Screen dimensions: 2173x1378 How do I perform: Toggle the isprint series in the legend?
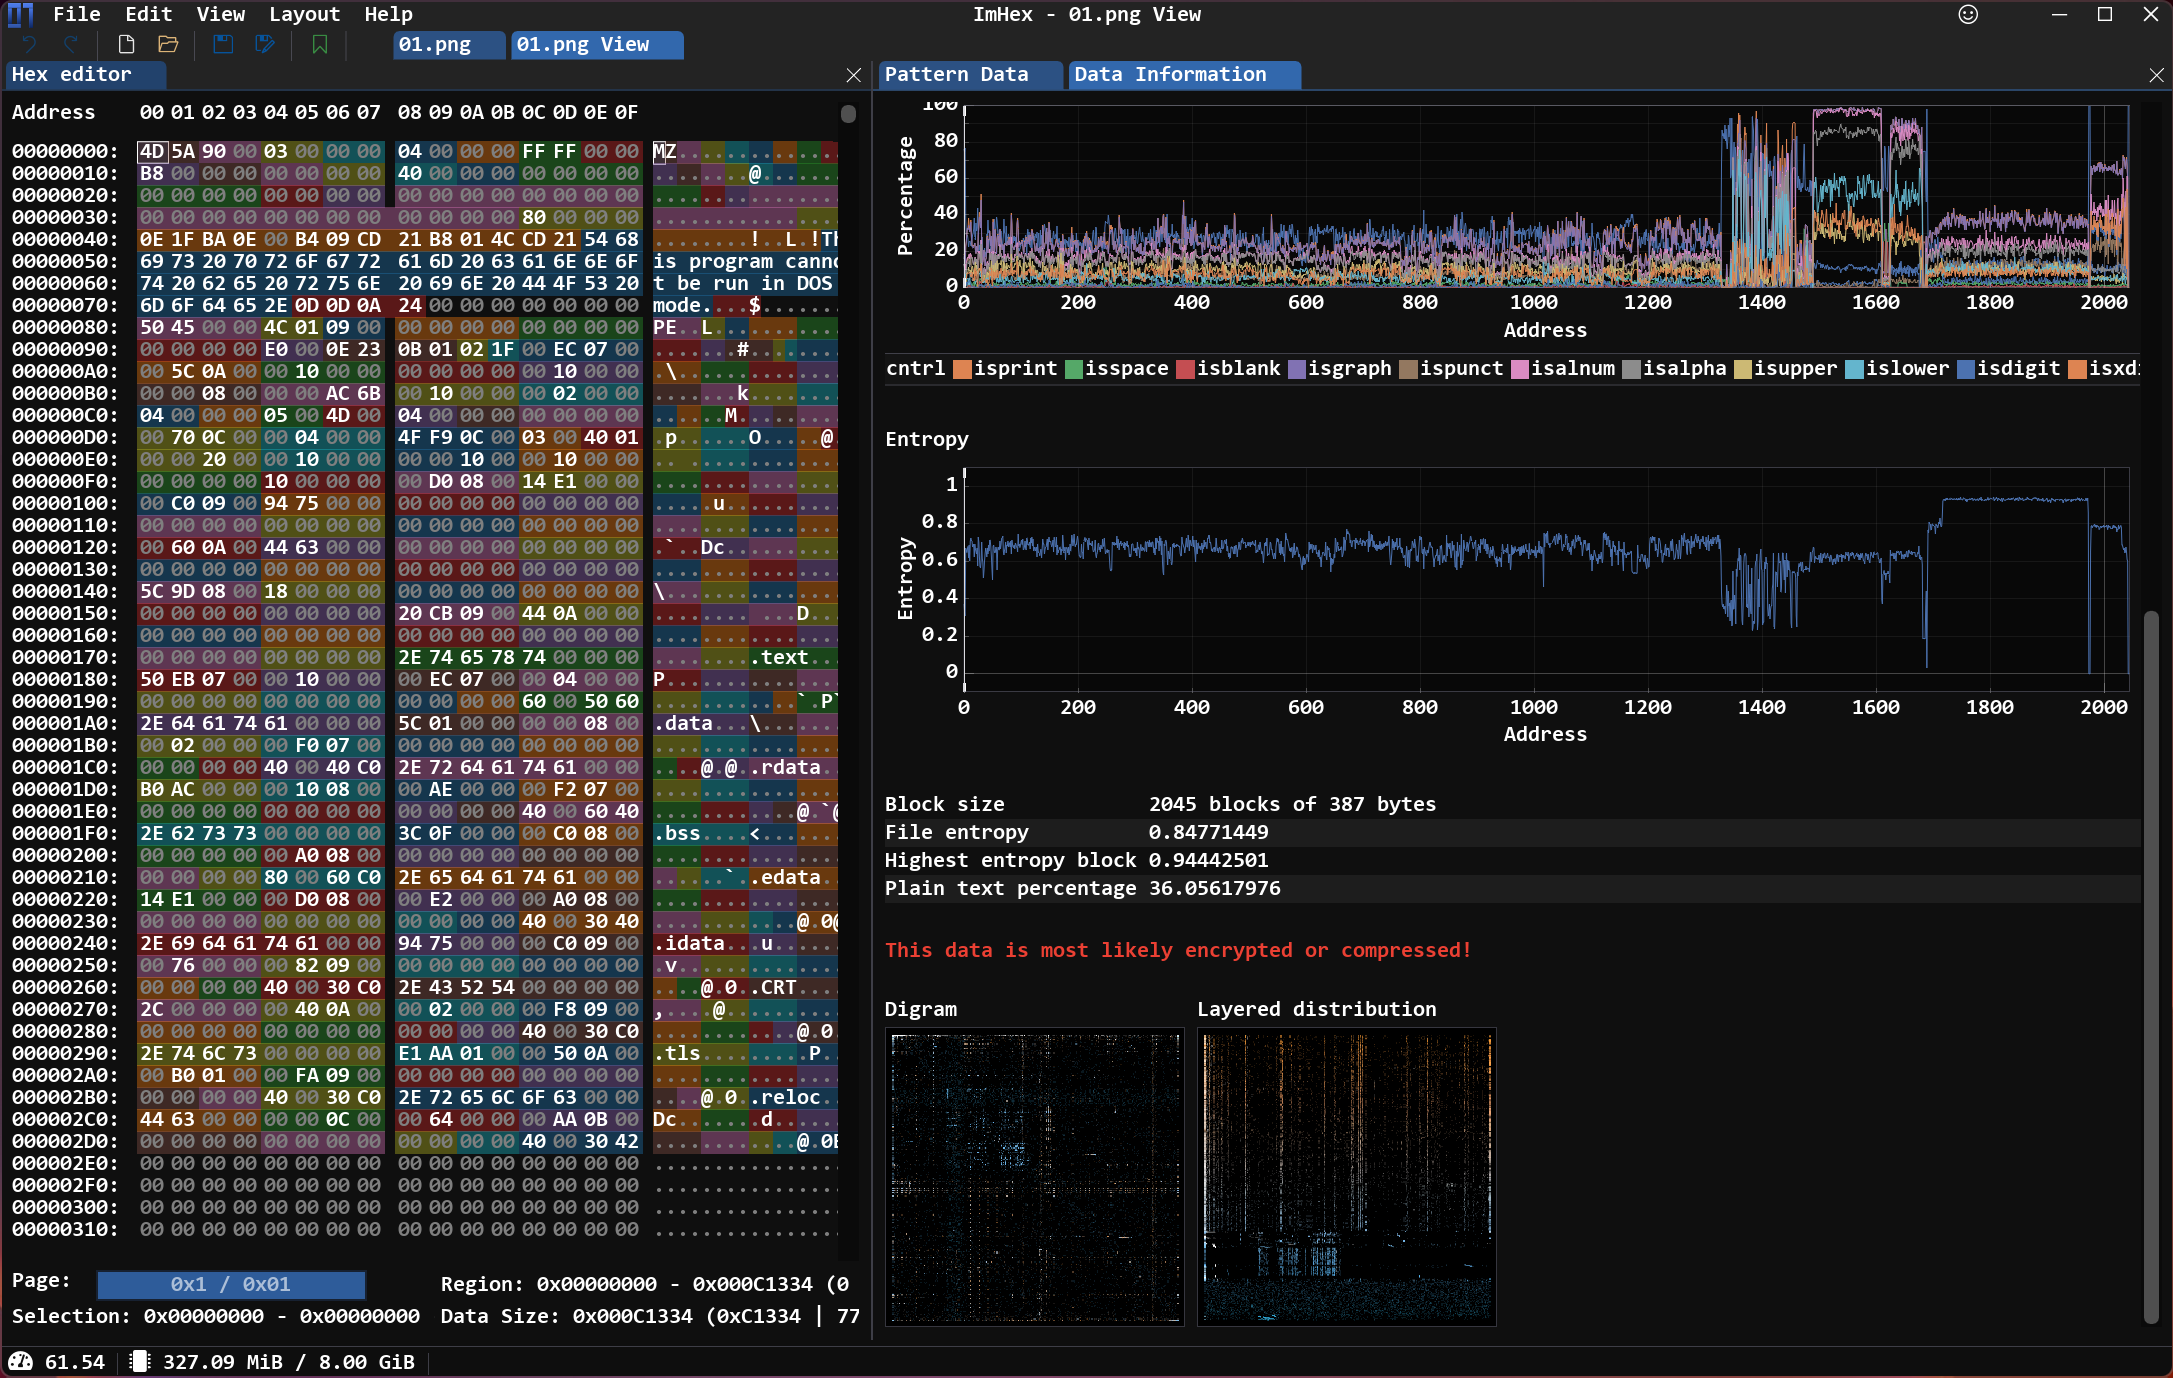point(1013,368)
